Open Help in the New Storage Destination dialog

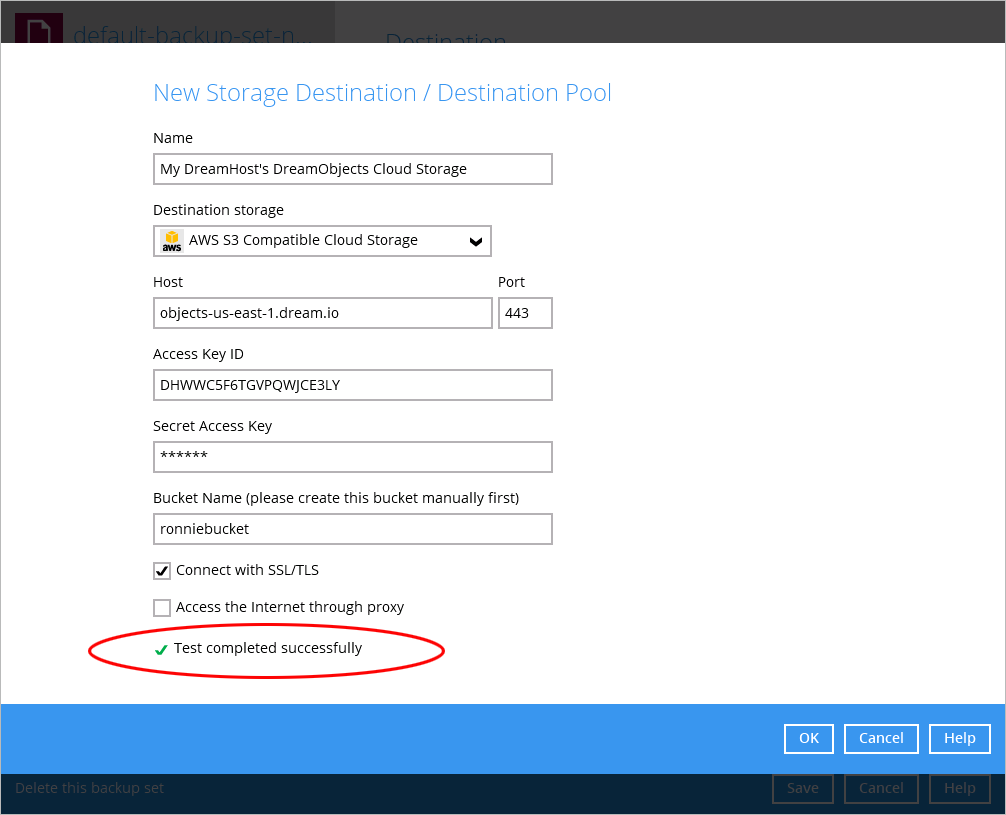click(960, 739)
